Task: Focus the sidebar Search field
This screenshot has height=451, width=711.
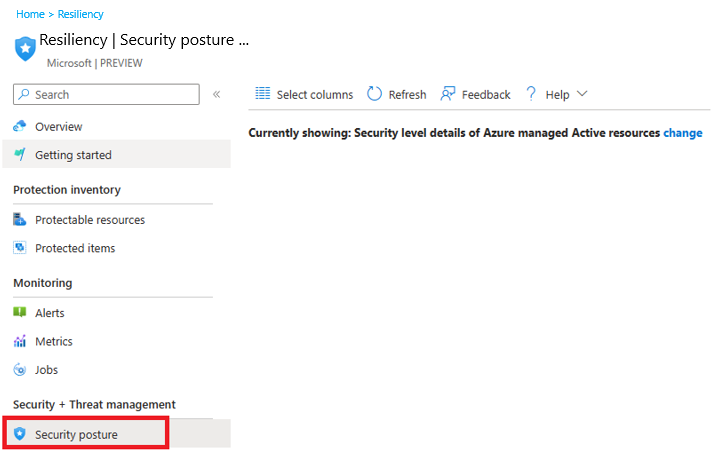Action: point(106,94)
